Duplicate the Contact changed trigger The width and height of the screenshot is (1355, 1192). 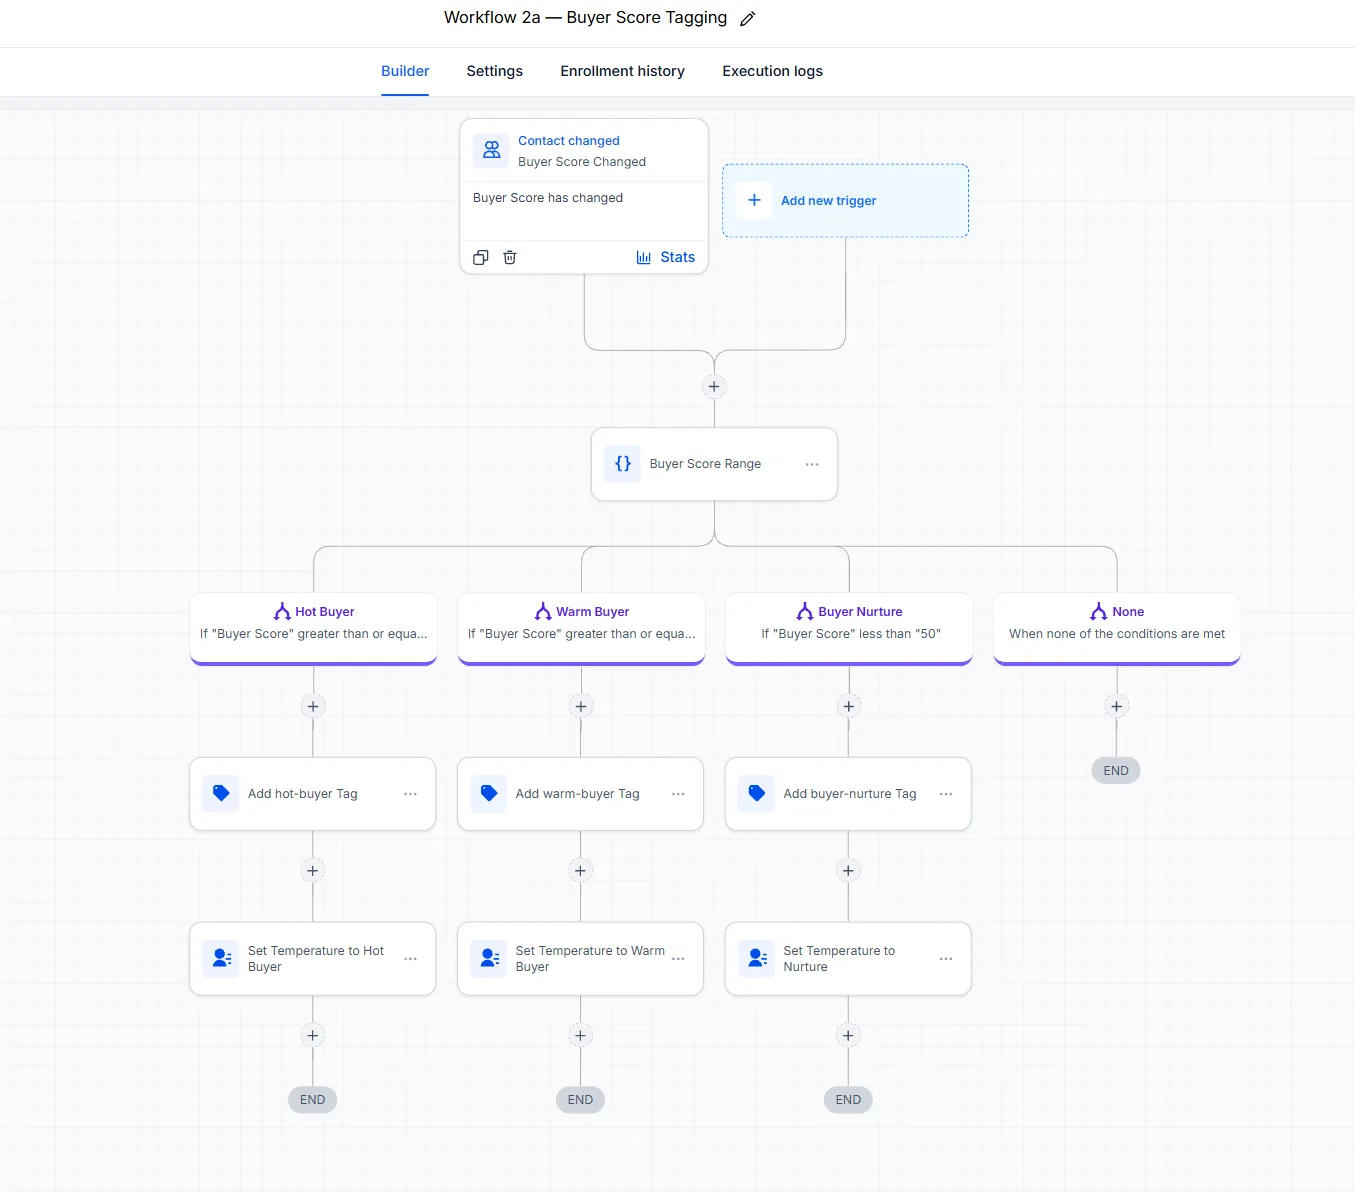[x=481, y=257]
